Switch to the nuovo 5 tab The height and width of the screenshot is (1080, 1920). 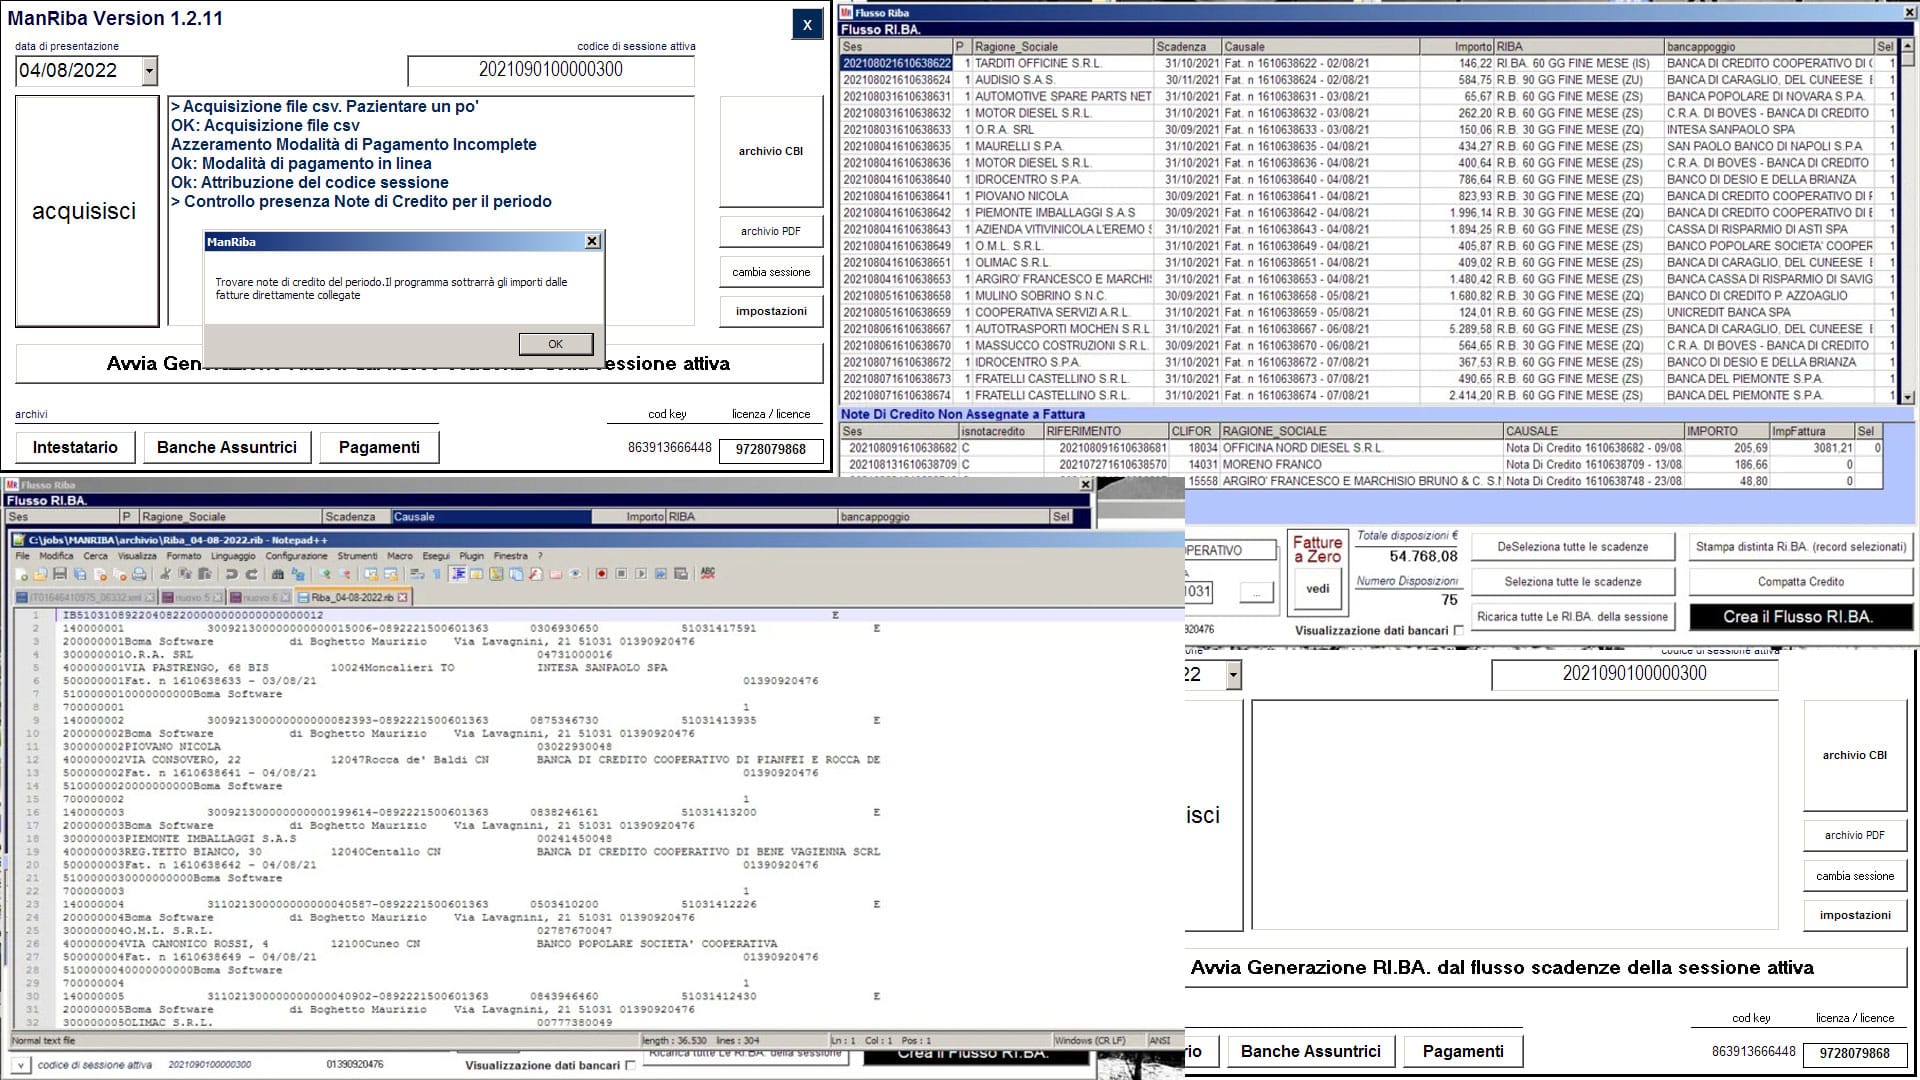[193, 597]
